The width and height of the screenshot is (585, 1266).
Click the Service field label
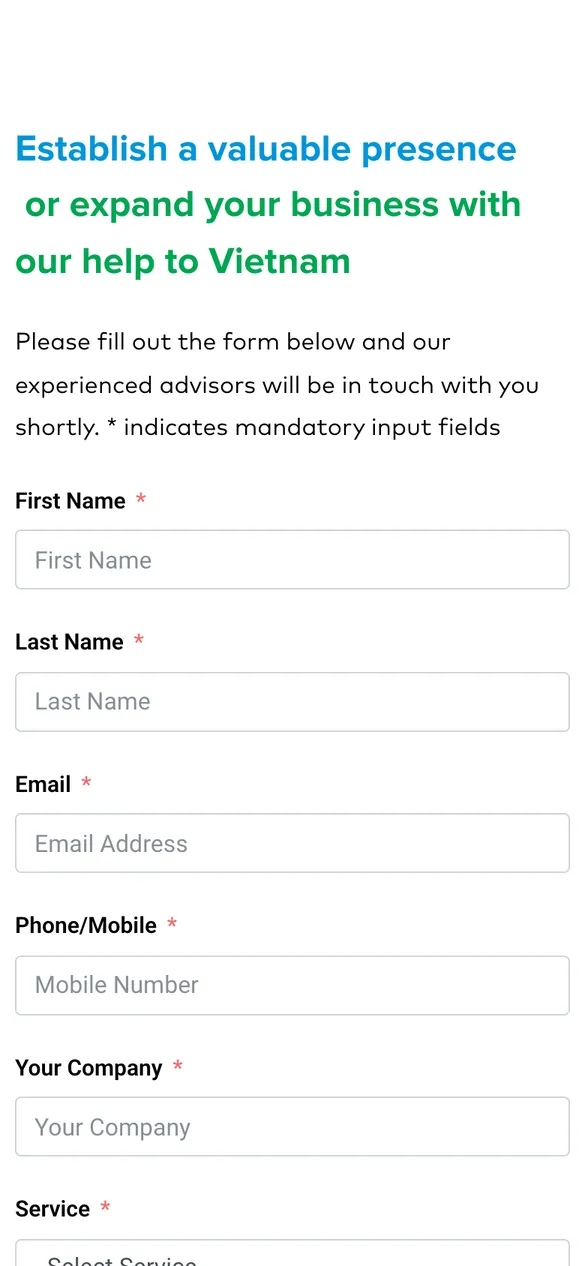(53, 1209)
